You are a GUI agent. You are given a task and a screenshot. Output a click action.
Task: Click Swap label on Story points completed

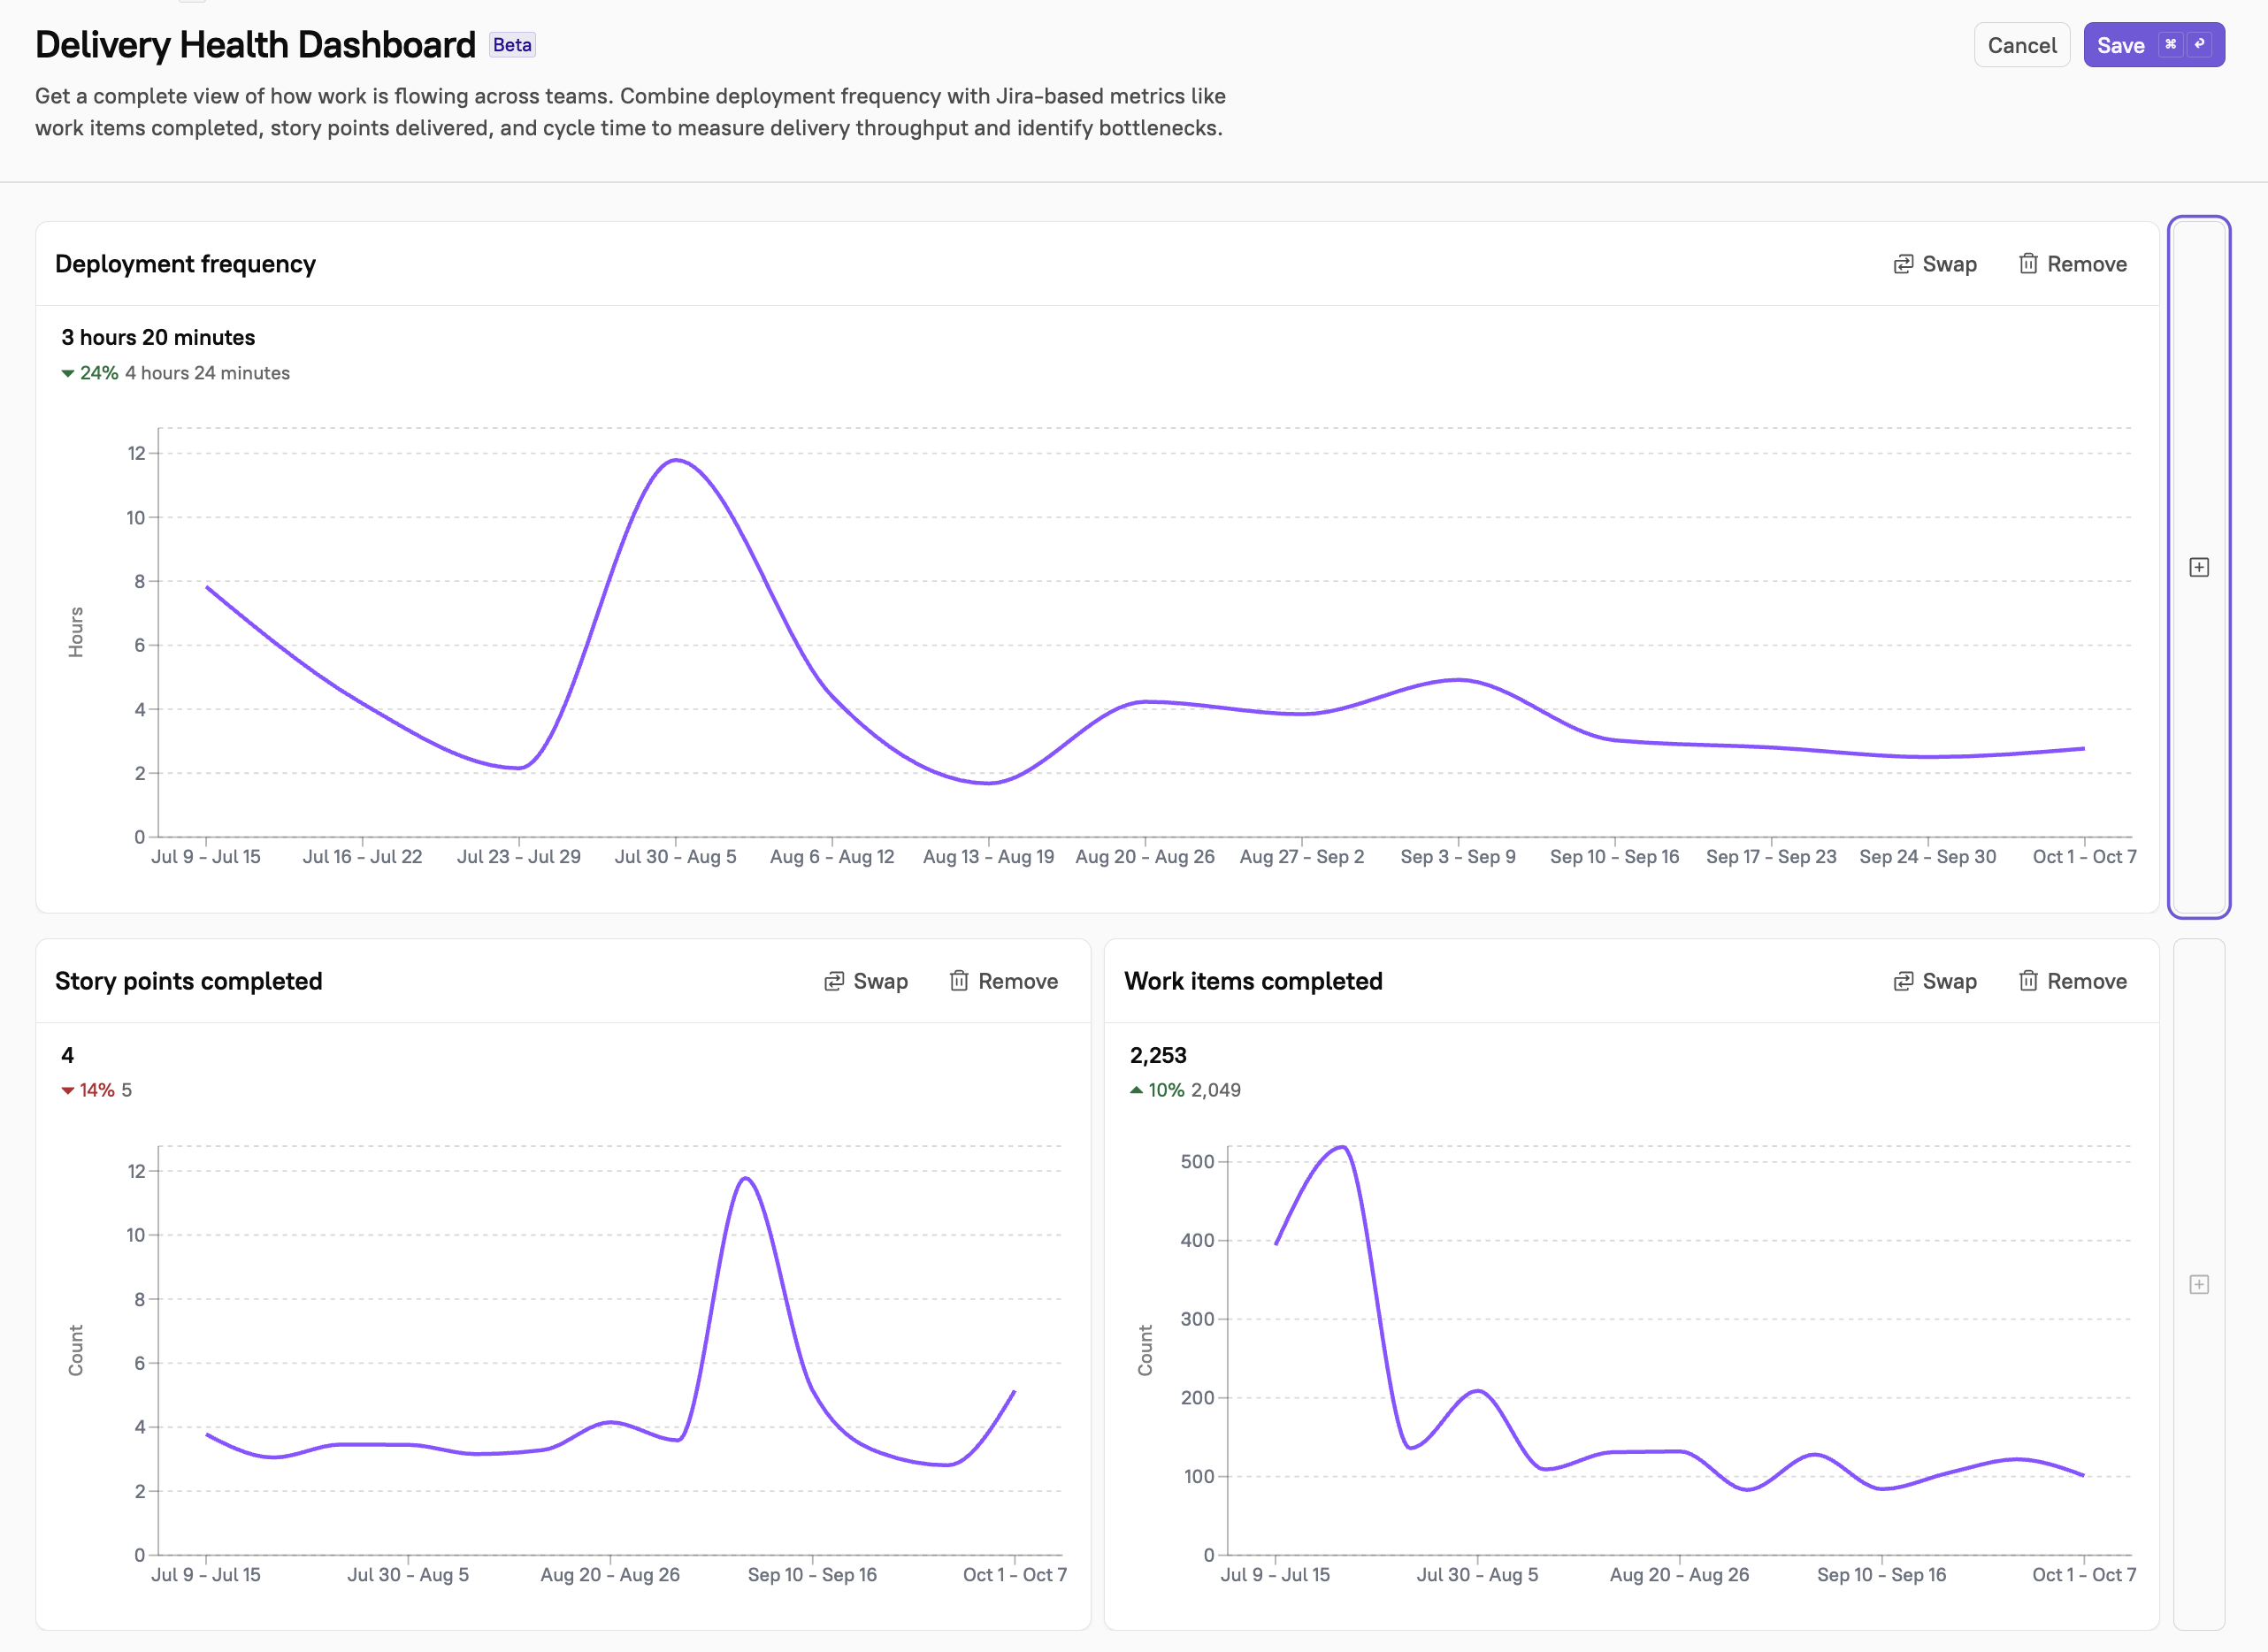point(880,981)
